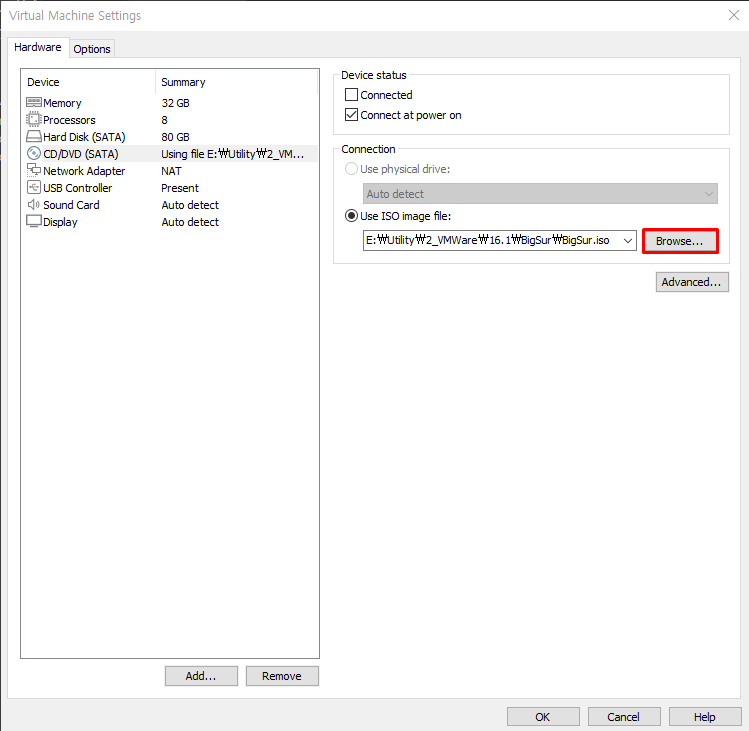Select the CD/DVD (SATA) disc icon
749x731 pixels.
pyautogui.click(x=33, y=153)
